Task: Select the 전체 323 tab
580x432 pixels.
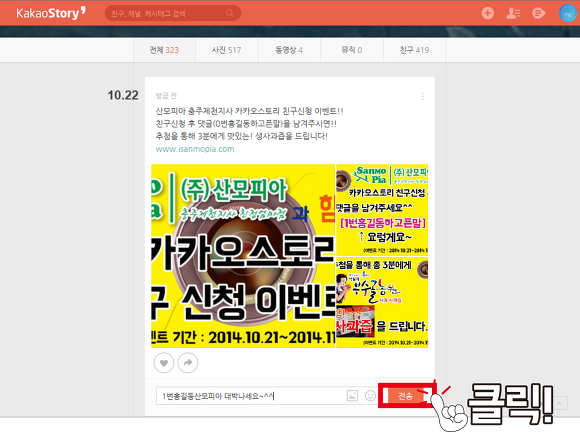Action: tap(164, 50)
